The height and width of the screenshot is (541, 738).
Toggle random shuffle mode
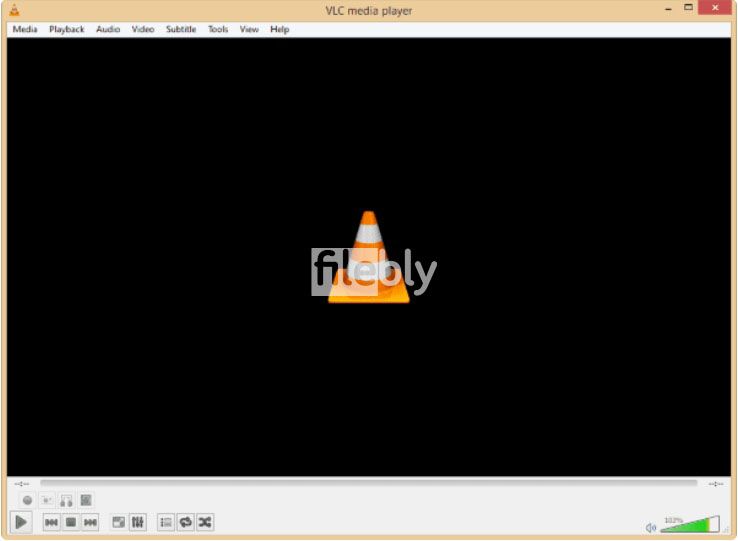(x=205, y=522)
